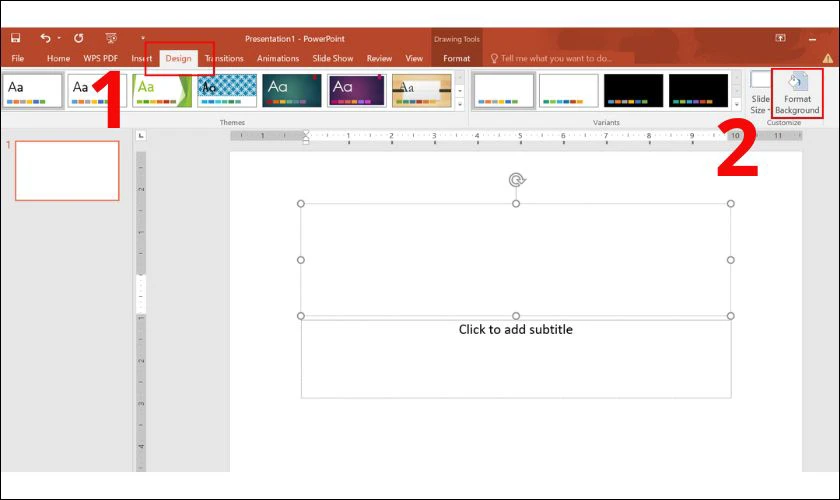
Task: Click the 'Tell me what you want to do' box
Action: (x=555, y=59)
